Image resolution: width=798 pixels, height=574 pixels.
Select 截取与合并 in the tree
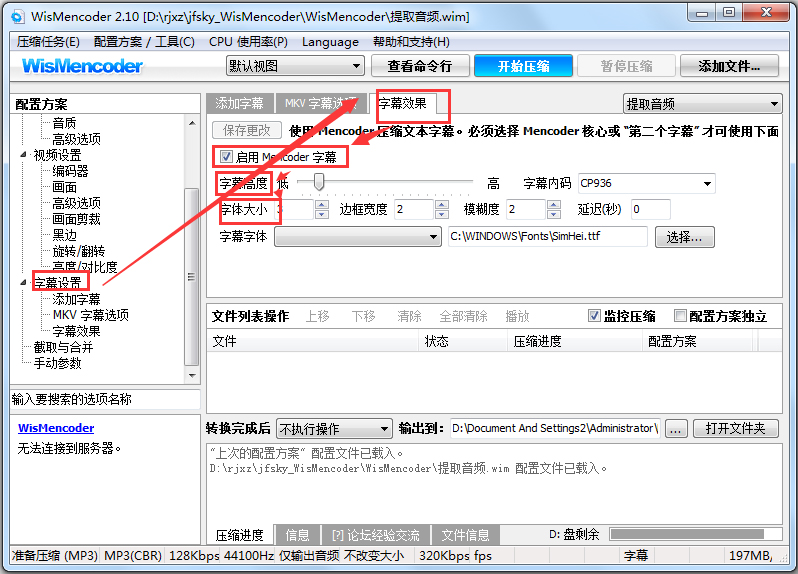(x=64, y=347)
